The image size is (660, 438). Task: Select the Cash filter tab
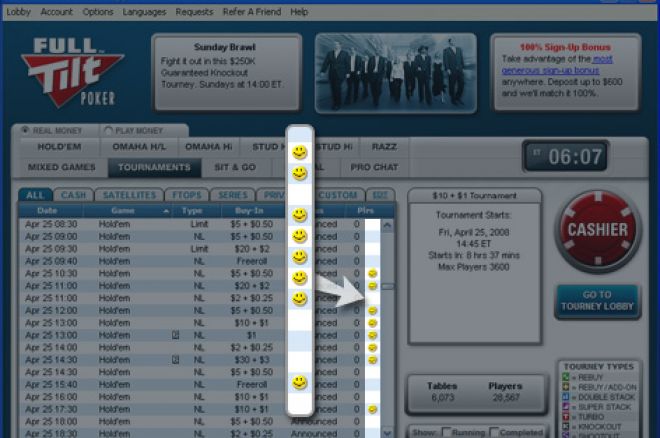(74, 195)
